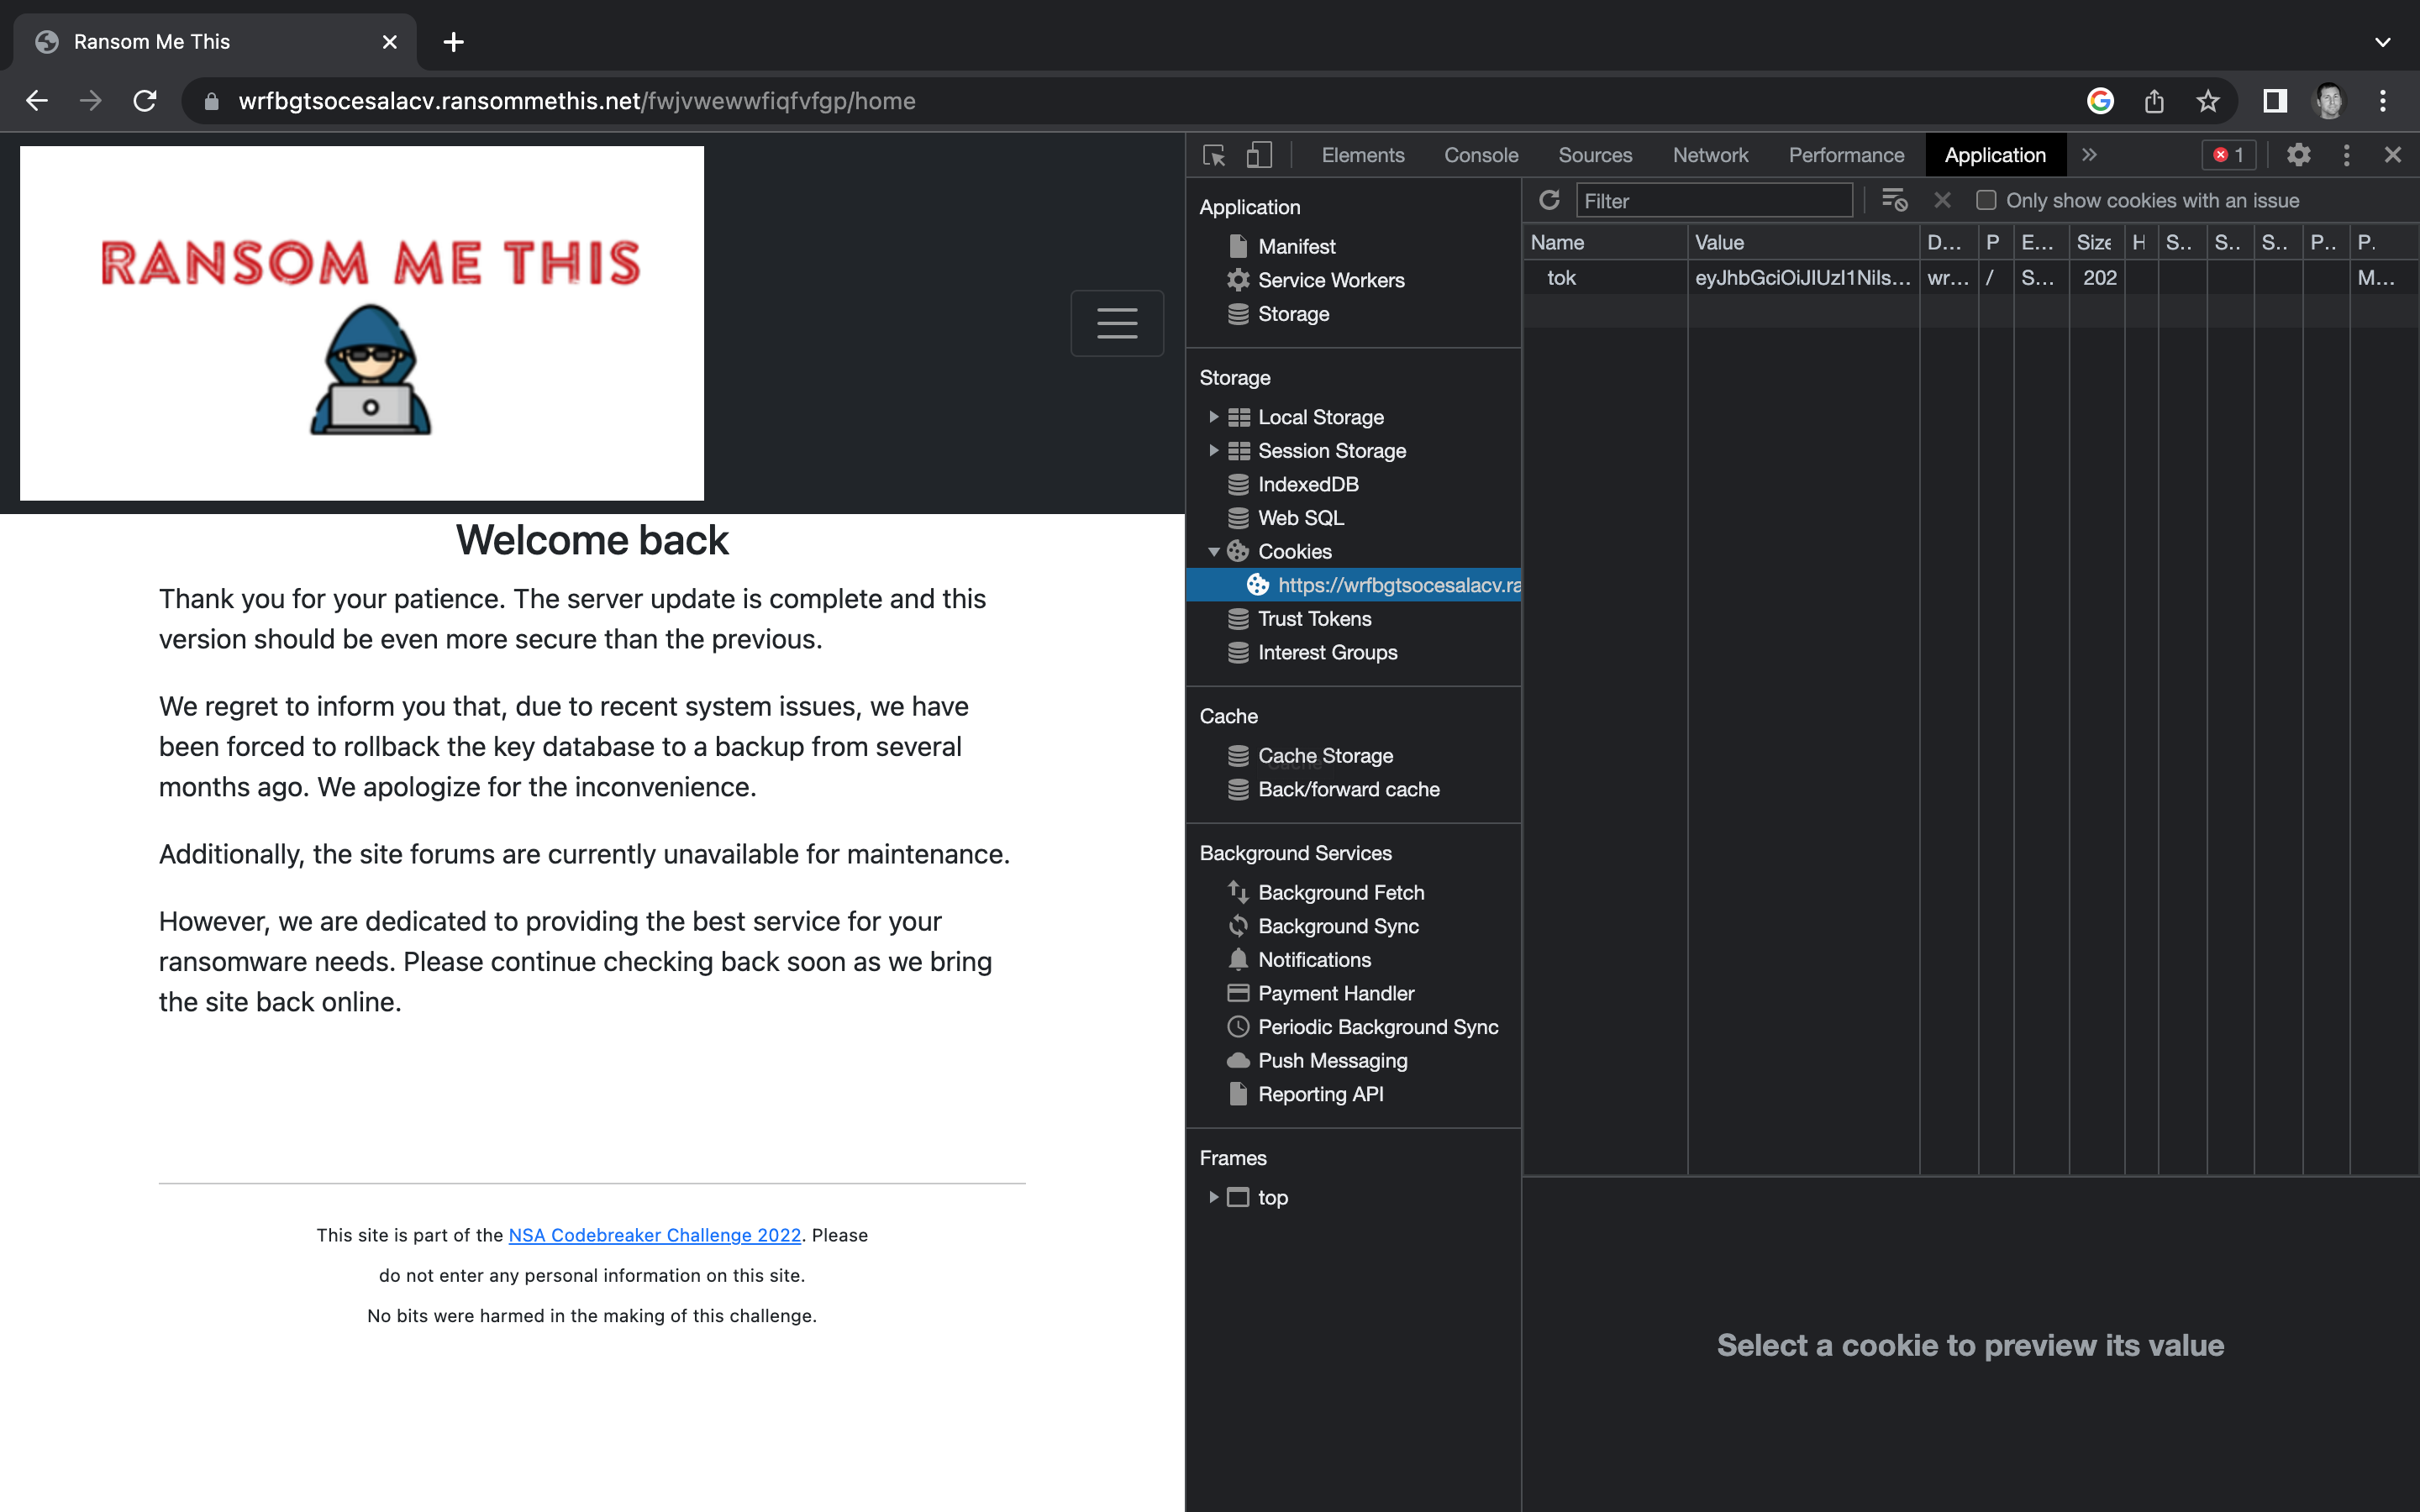Open the profile avatar menu
Screen dimensions: 2420x1512
pos(2329,101)
